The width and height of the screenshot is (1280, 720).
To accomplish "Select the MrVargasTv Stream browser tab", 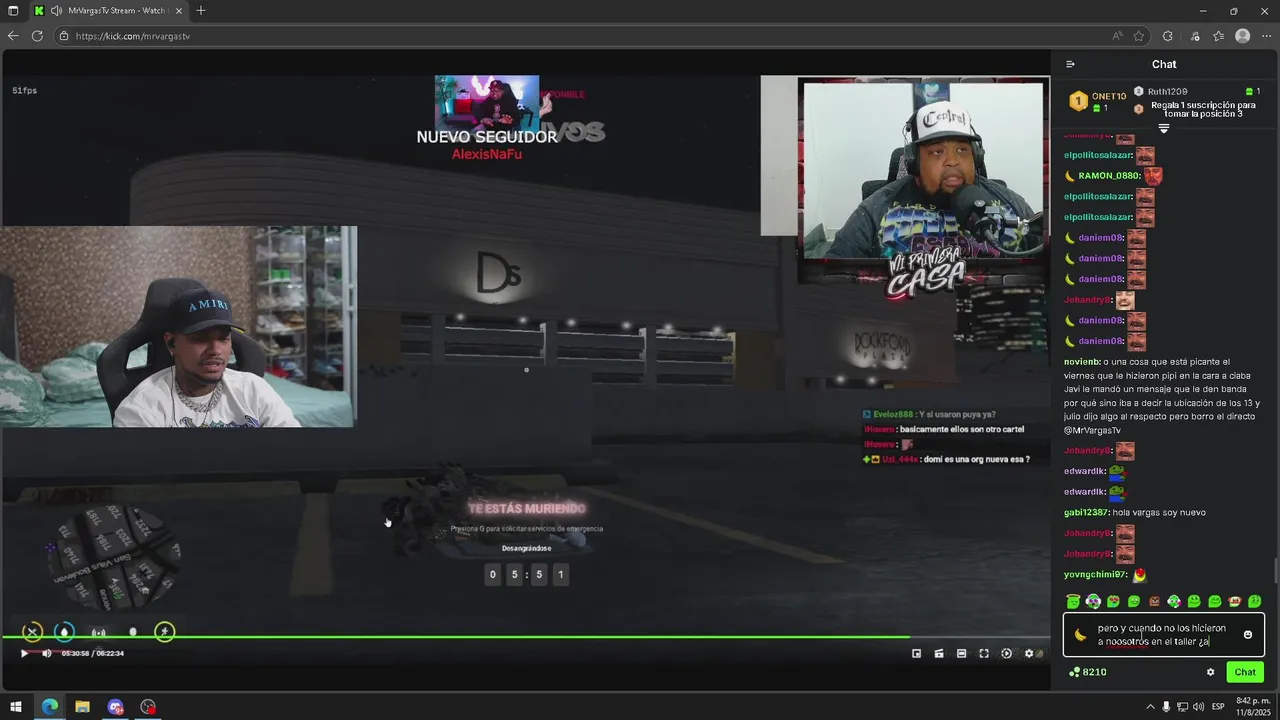I will [x=108, y=11].
